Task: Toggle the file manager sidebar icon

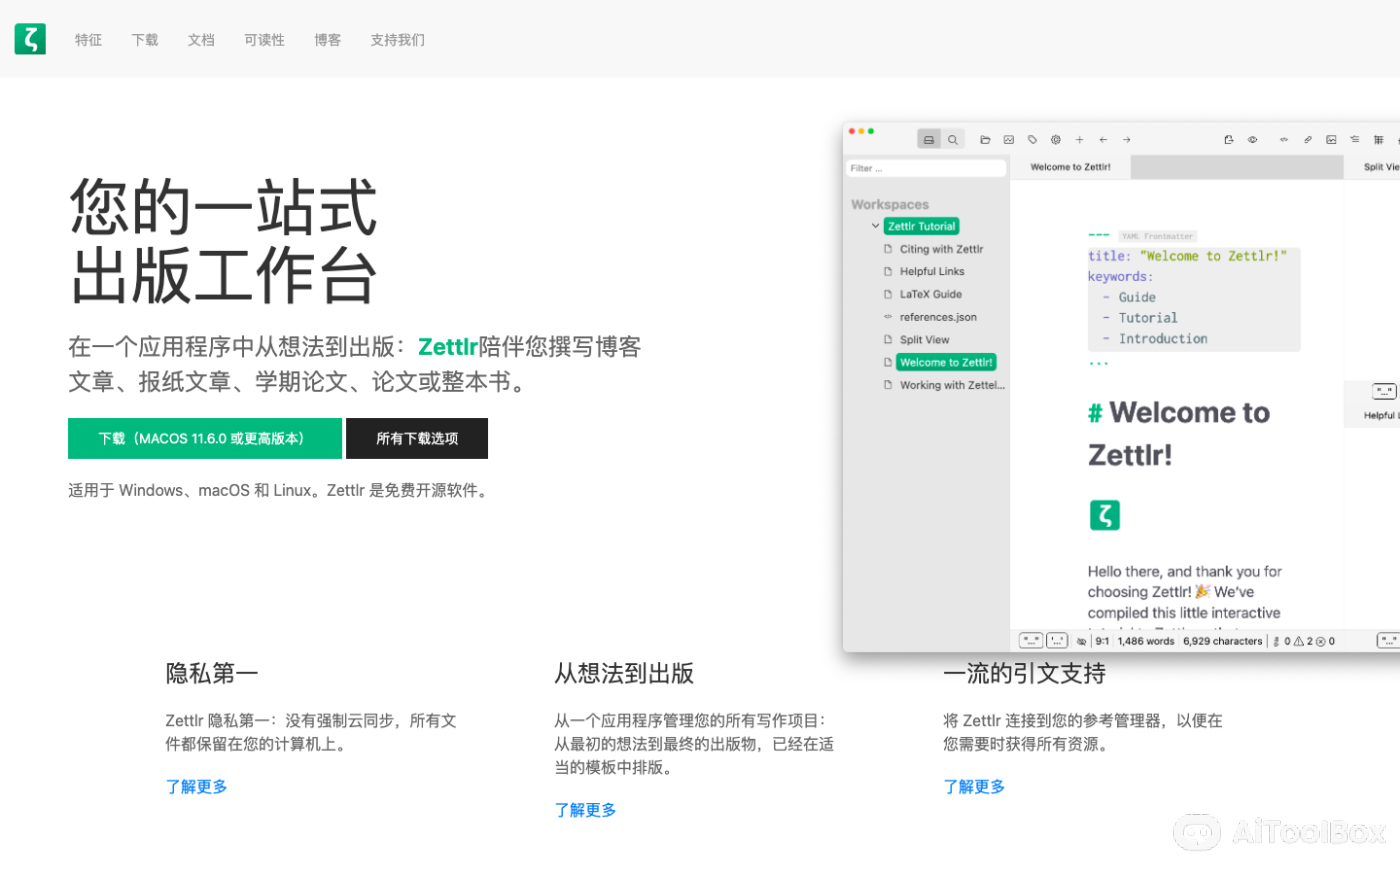Action: (929, 139)
